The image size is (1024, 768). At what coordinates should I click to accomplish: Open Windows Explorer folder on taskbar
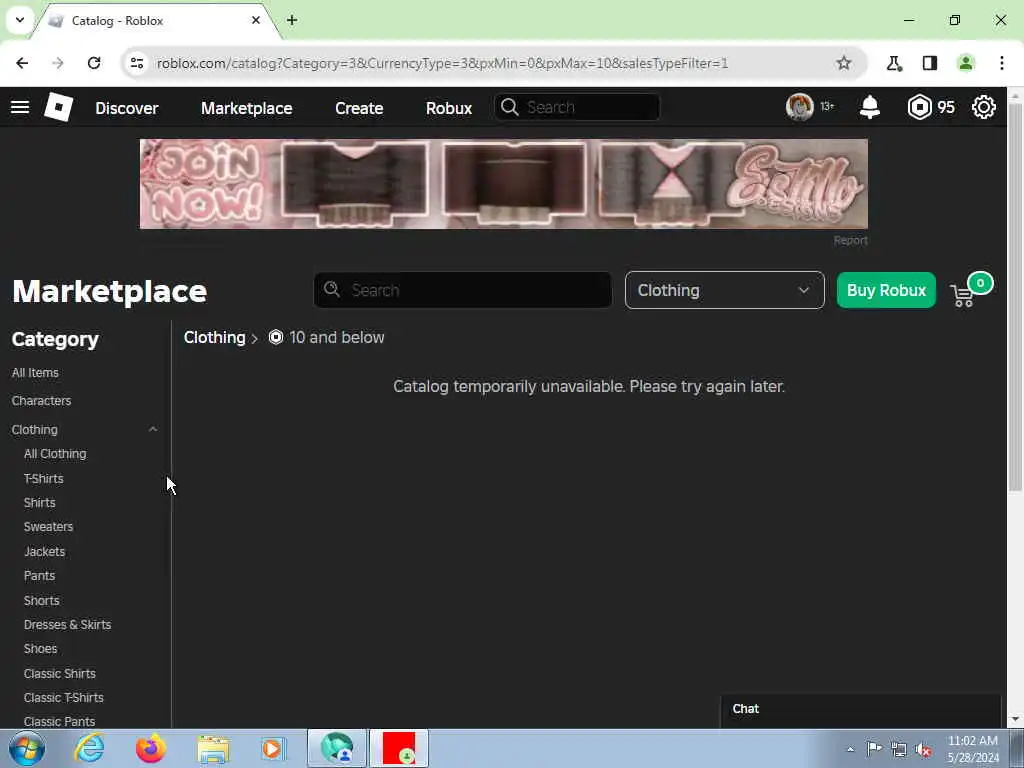click(x=213, y=748)
